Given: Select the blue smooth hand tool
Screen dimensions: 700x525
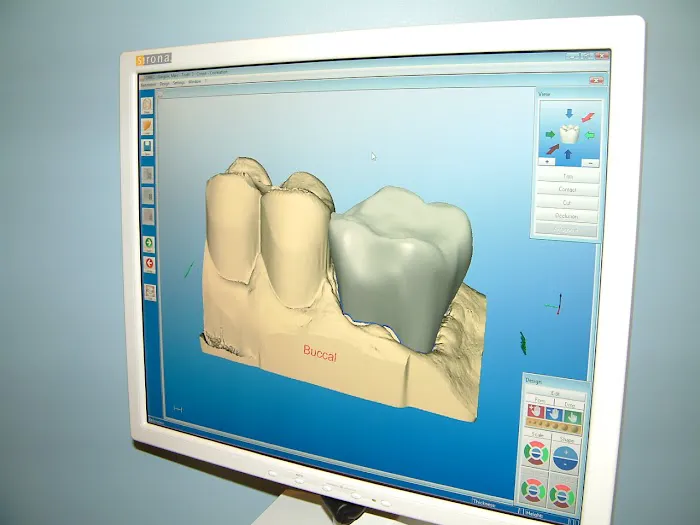Looking at the screenshot, I should point(554,414).
